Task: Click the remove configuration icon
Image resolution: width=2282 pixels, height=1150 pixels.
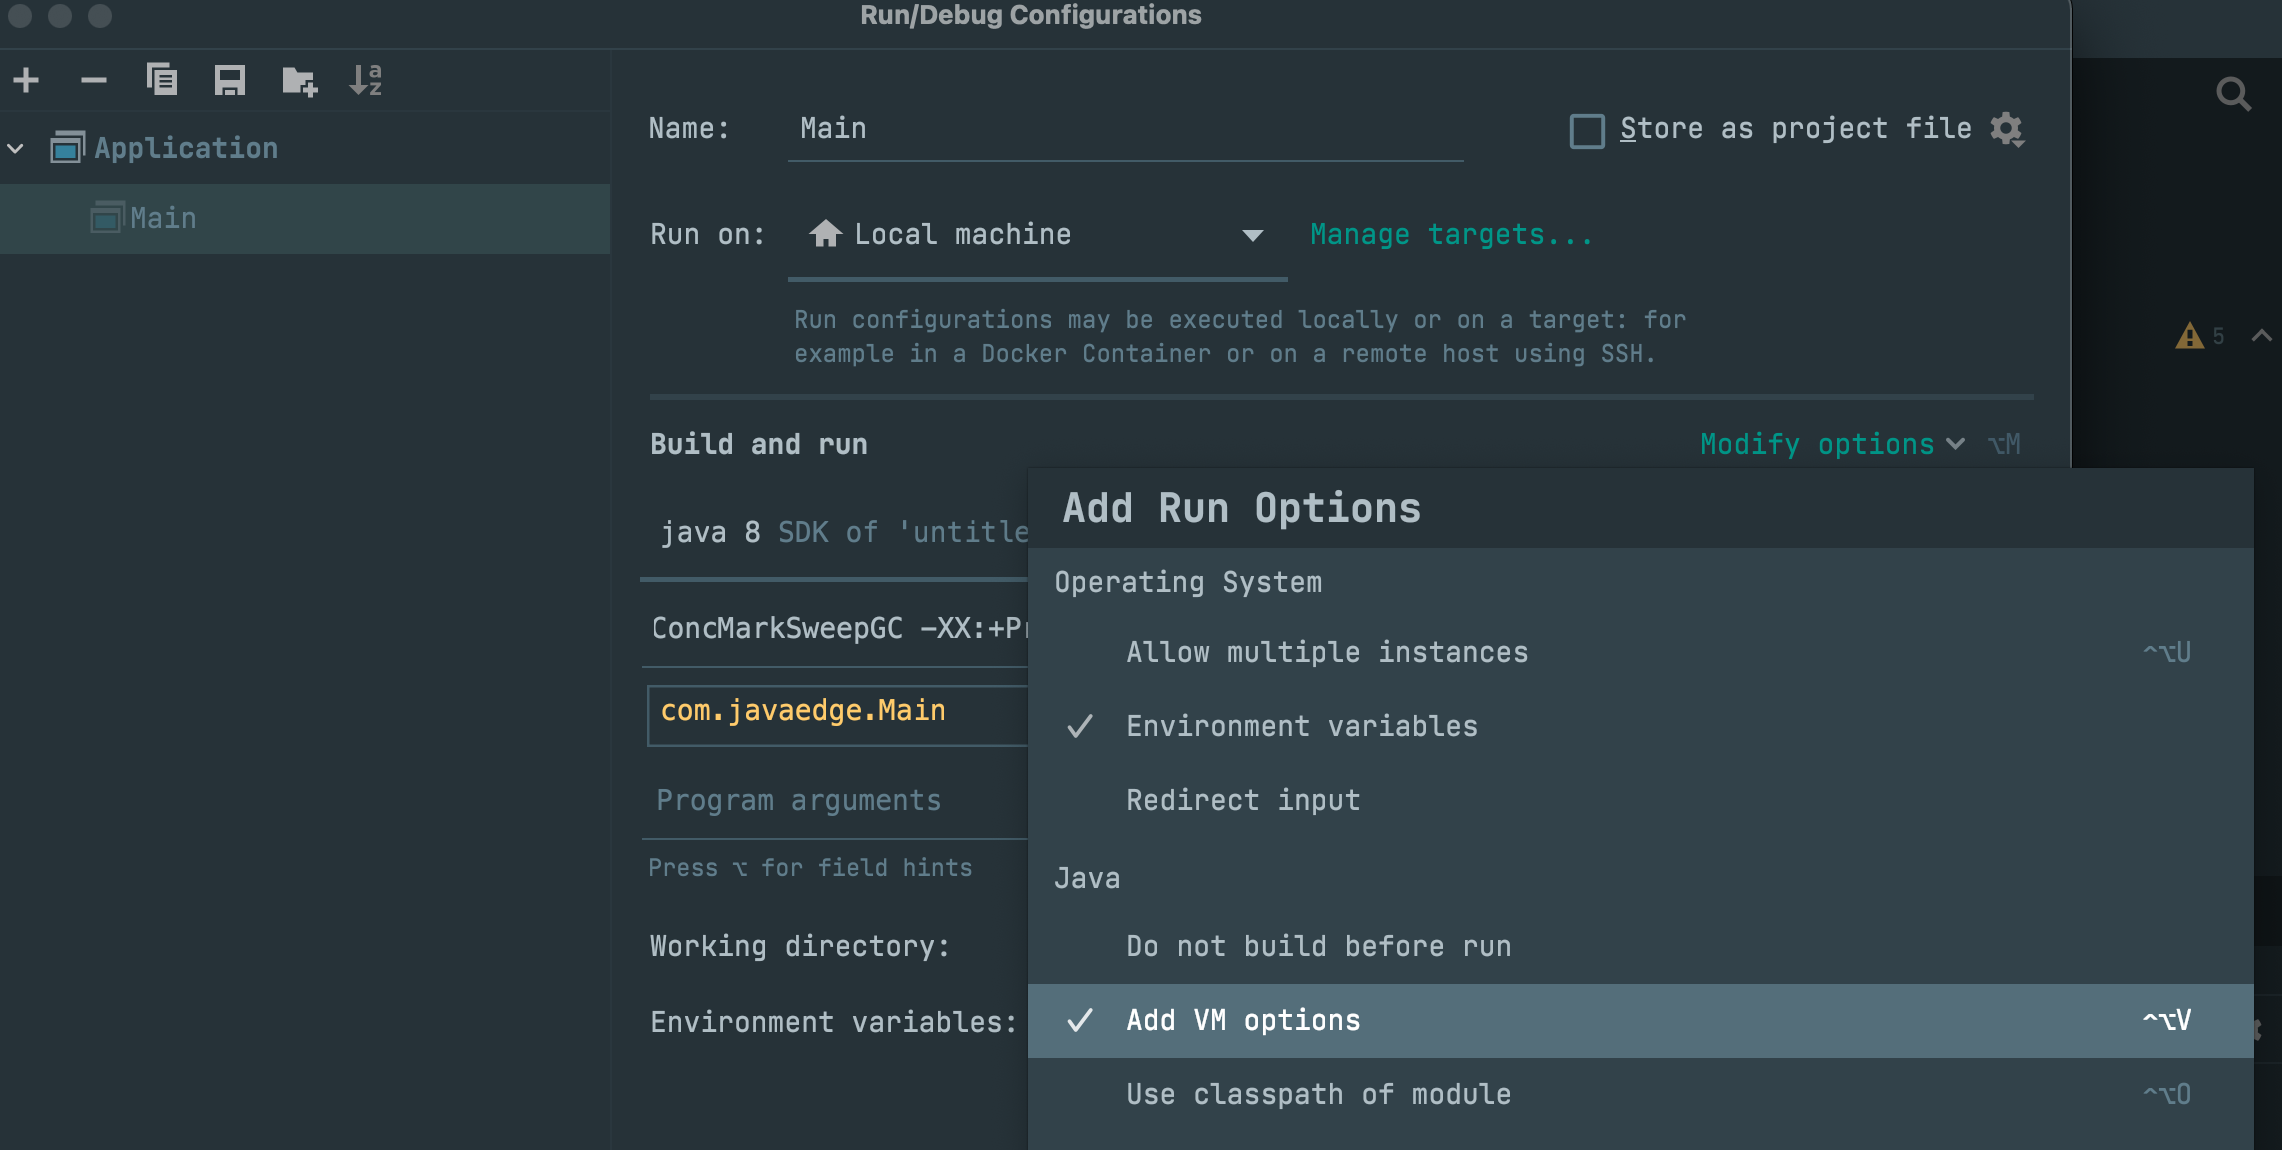Action: pos(92,78)
